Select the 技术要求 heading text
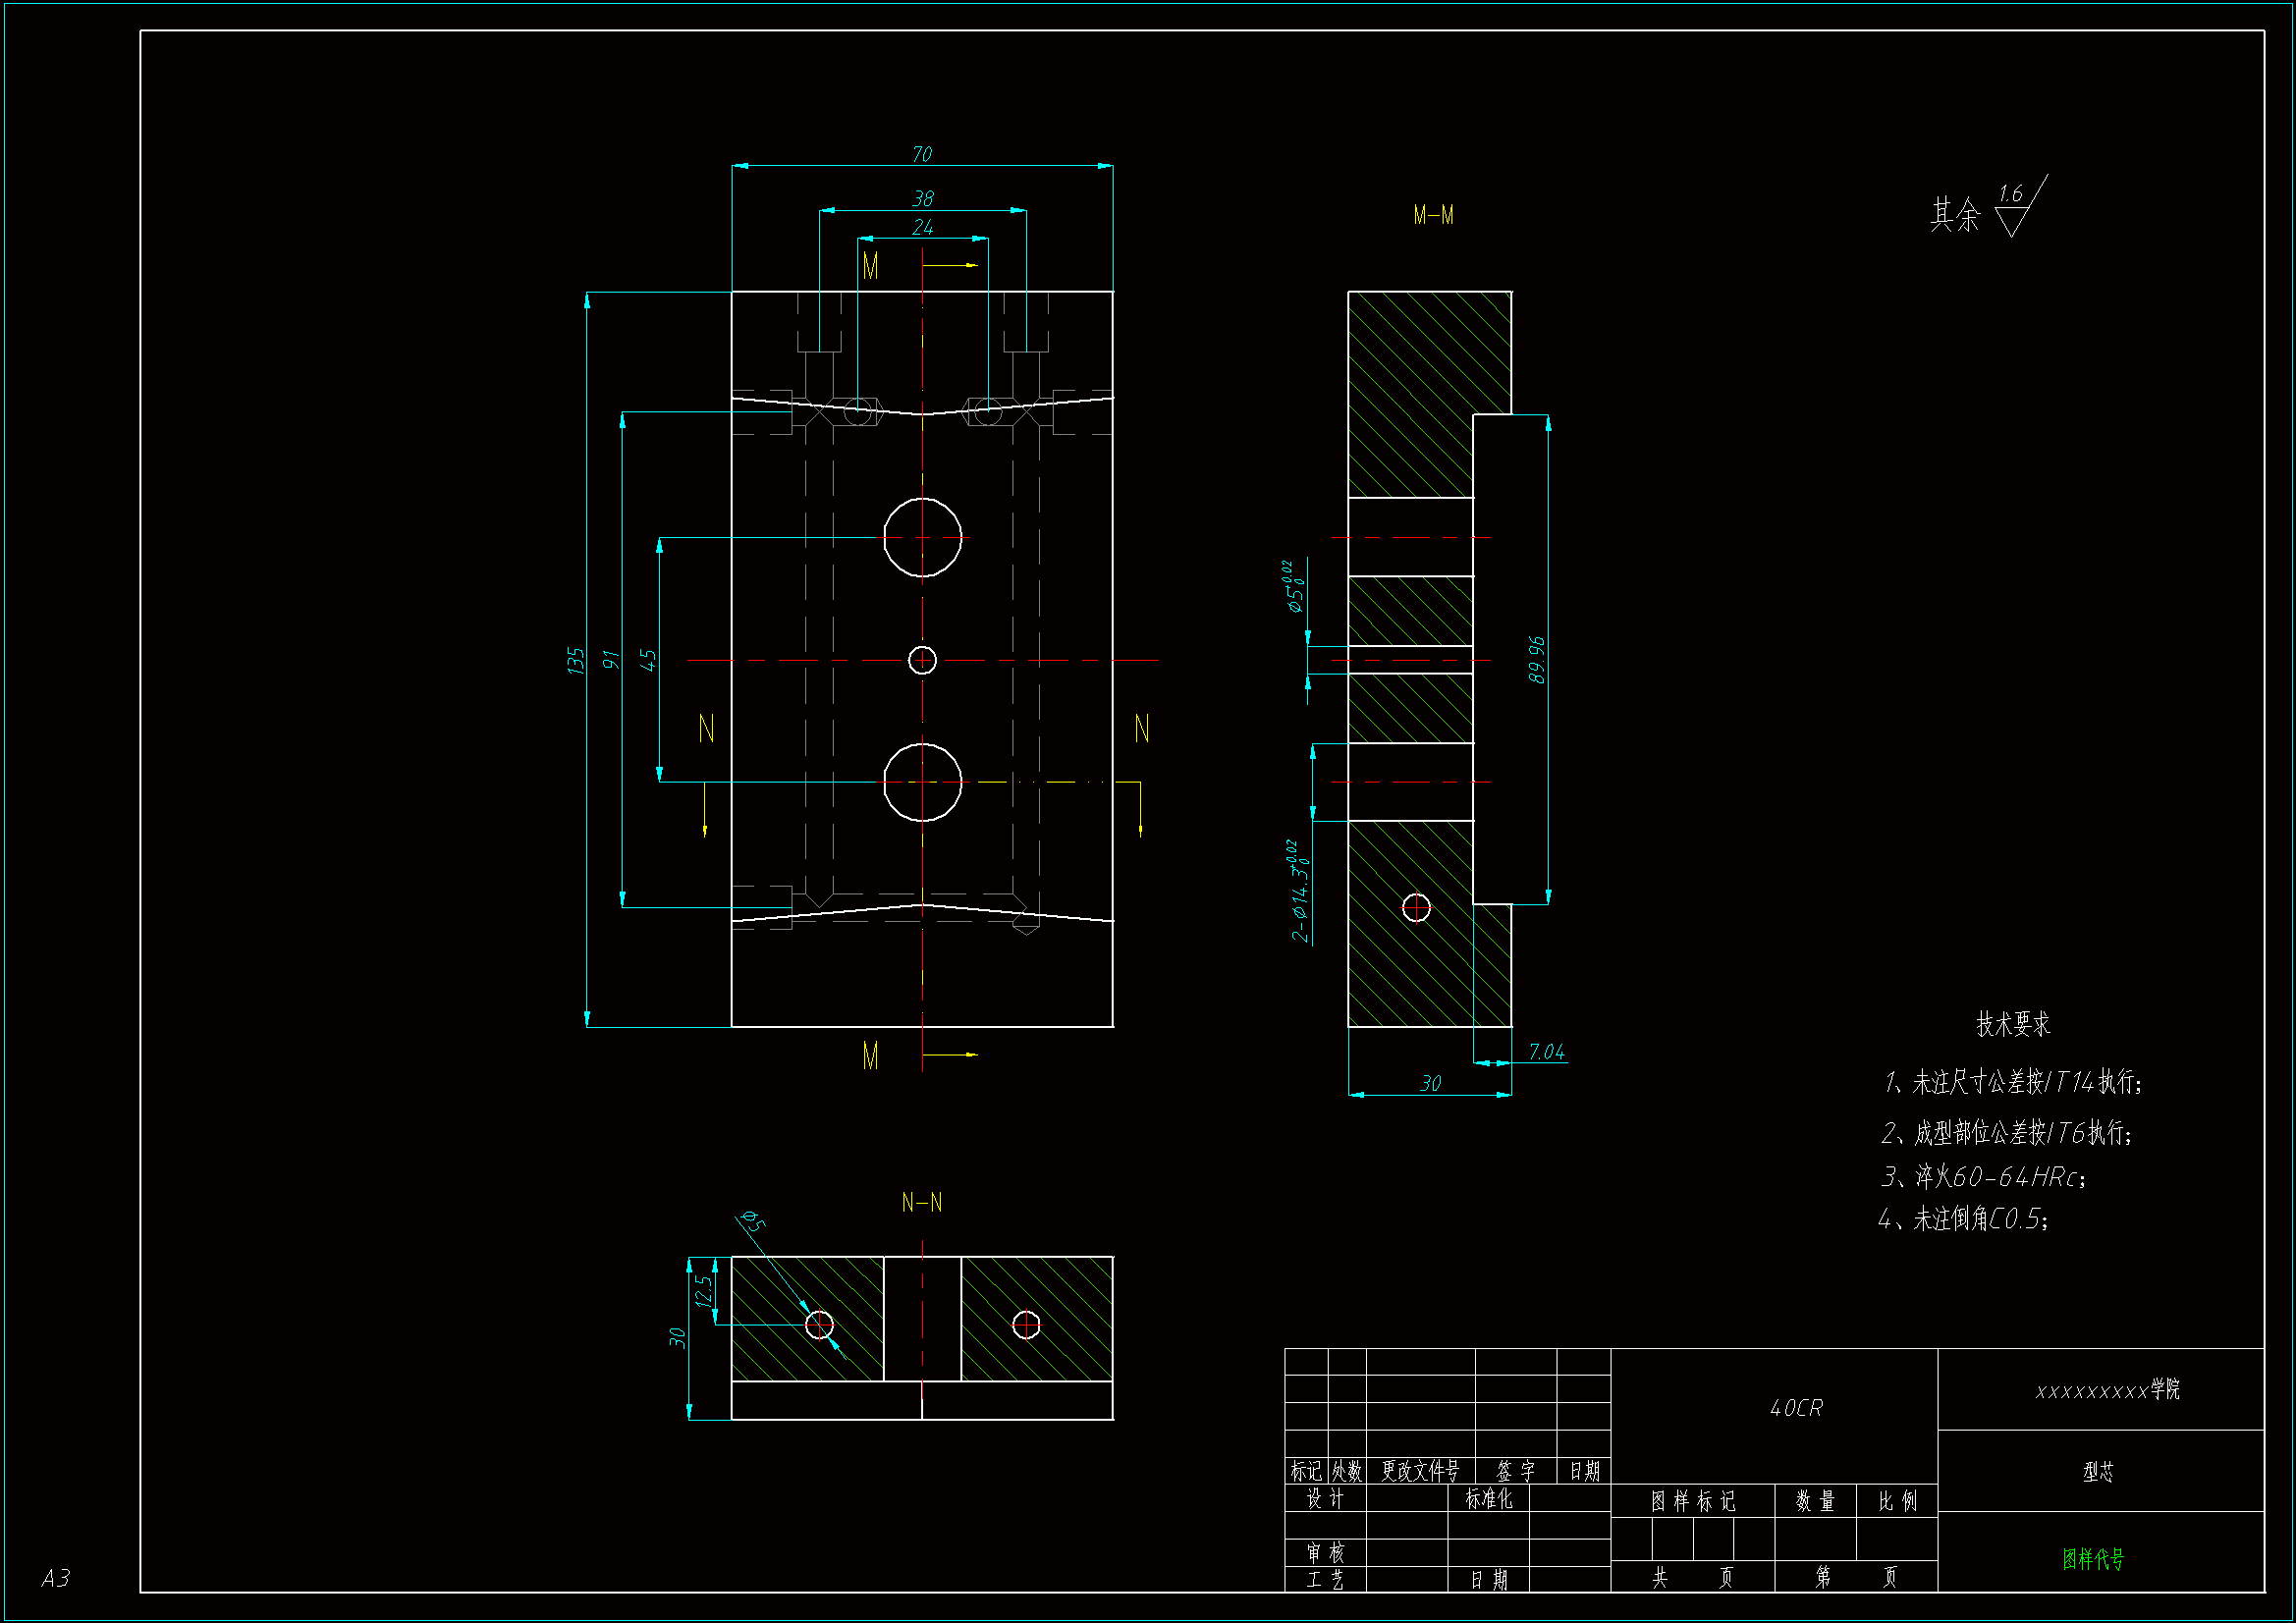Image resolution: width=2296 pixels, height=1623 pixels. pos(2013,1024)
